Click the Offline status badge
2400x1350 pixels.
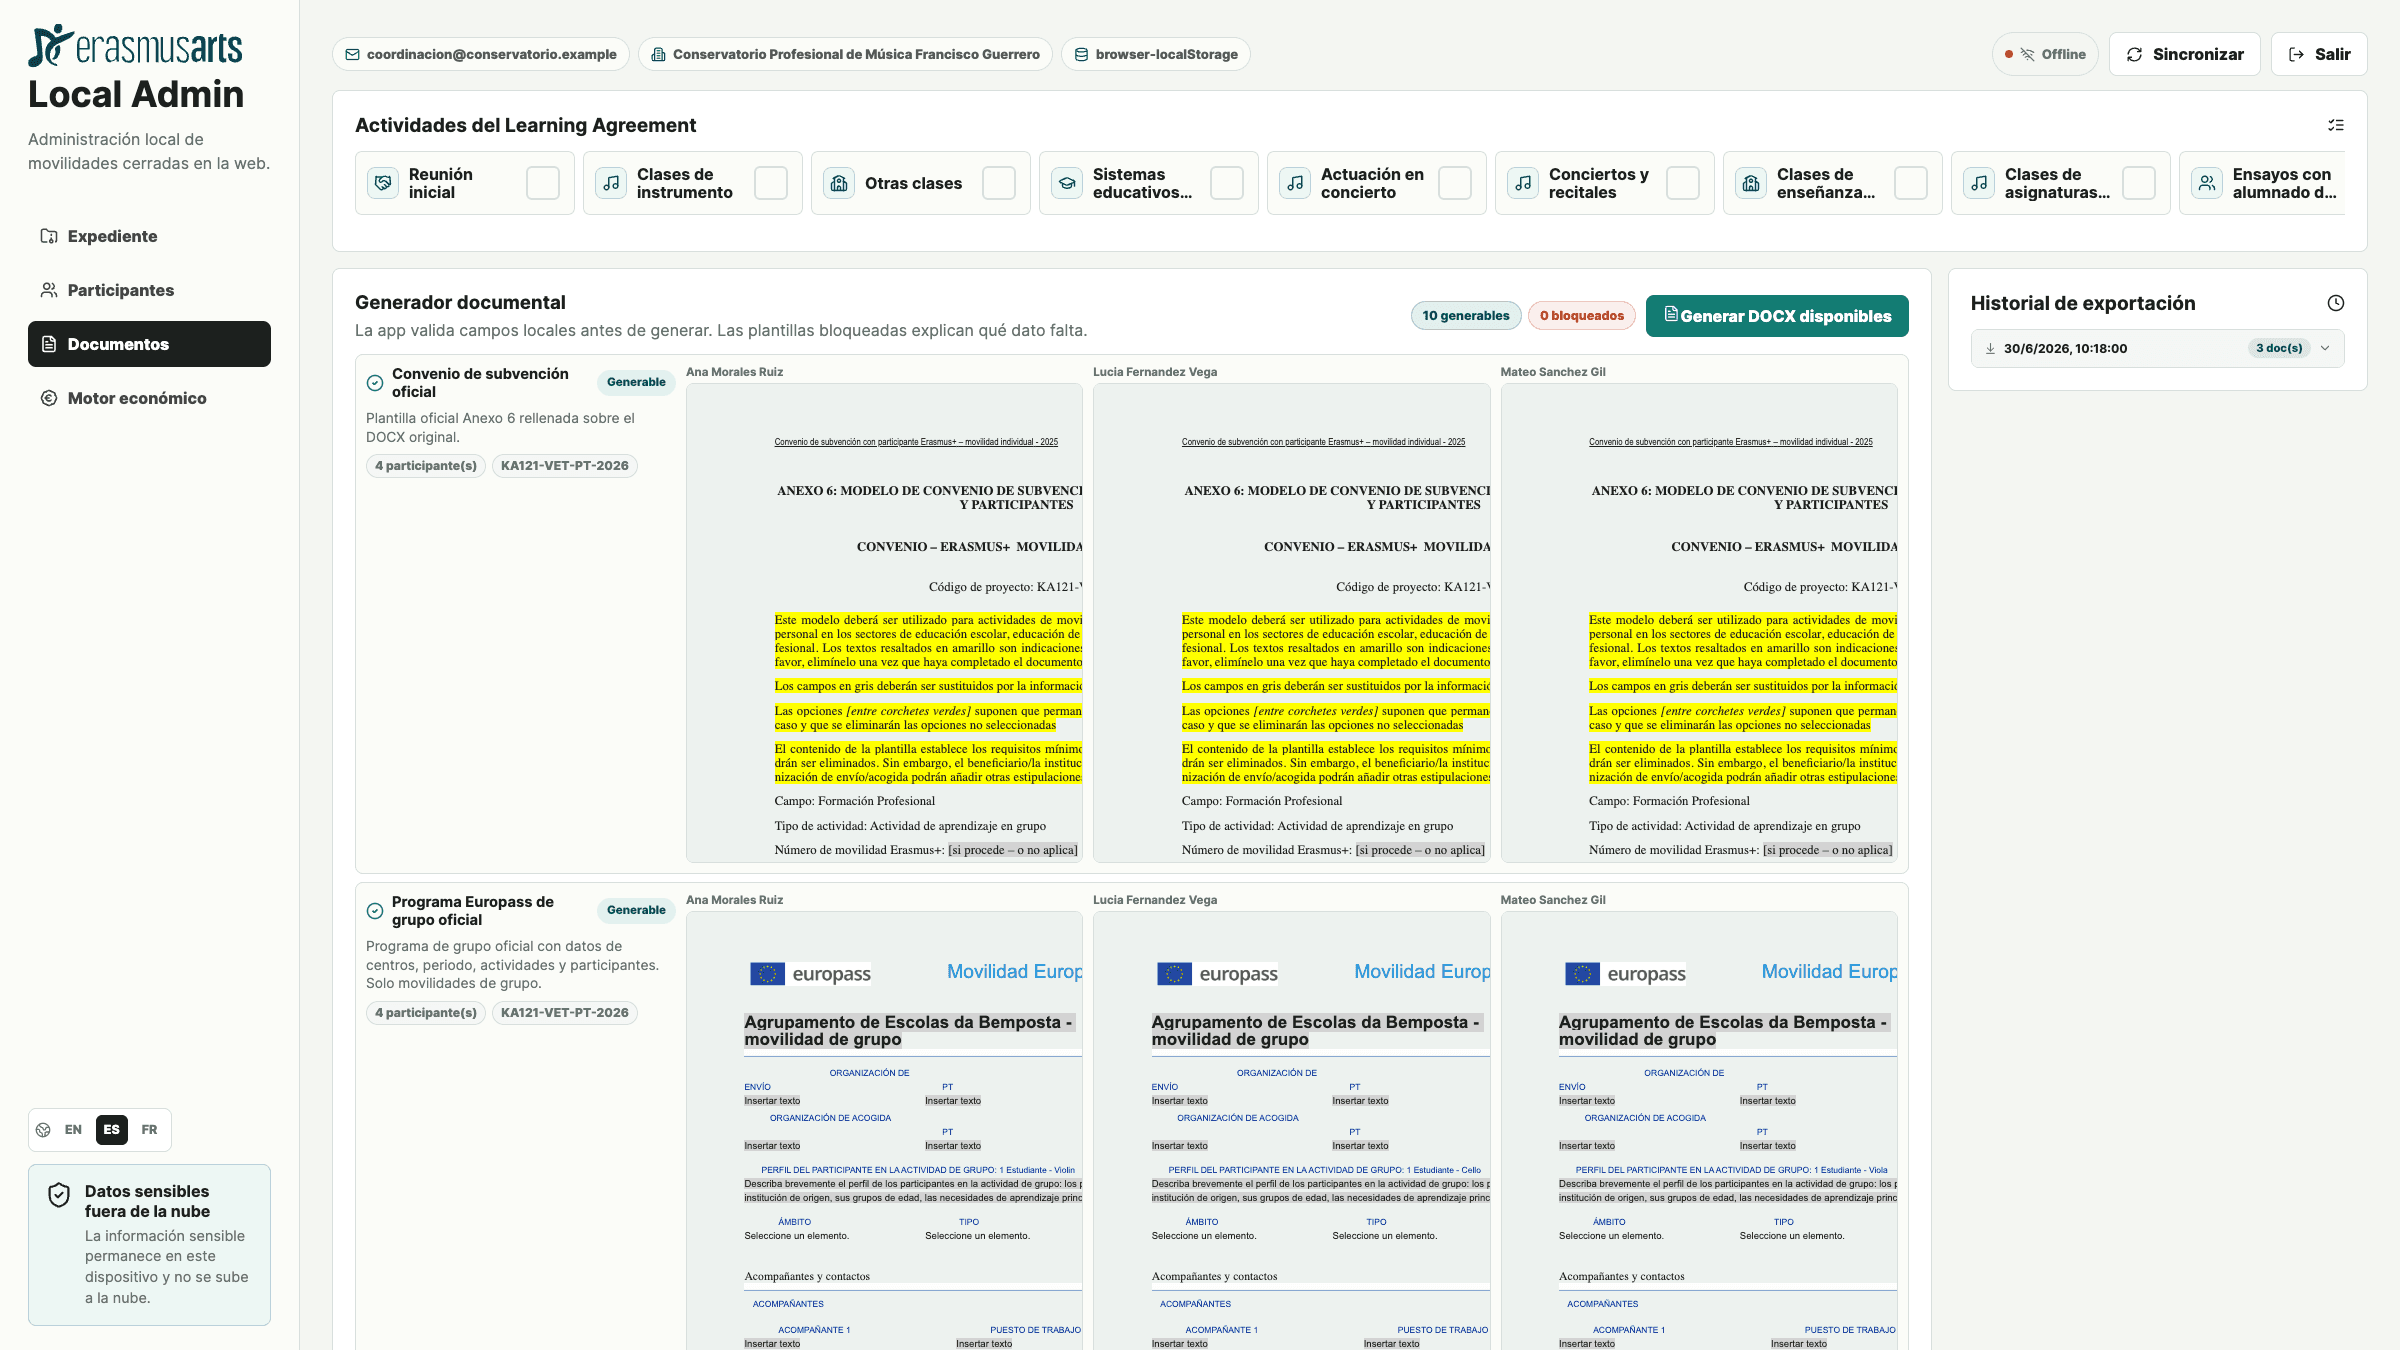(x=2045, y=54)
